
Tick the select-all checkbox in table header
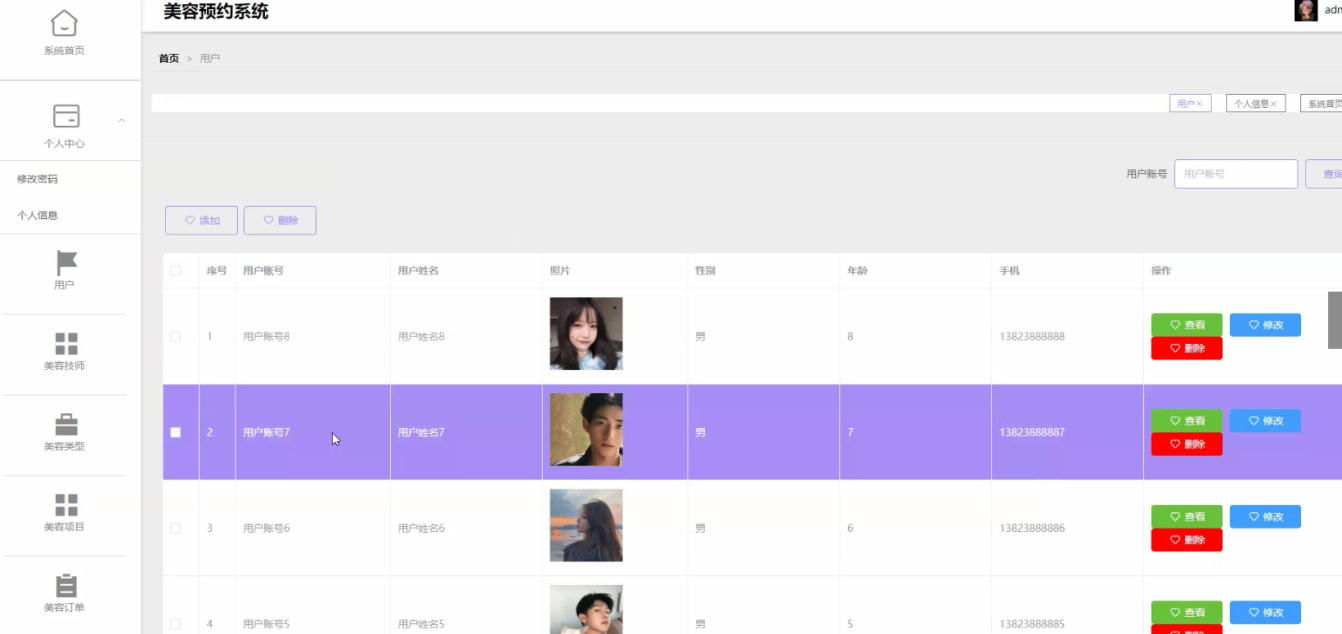176,271
